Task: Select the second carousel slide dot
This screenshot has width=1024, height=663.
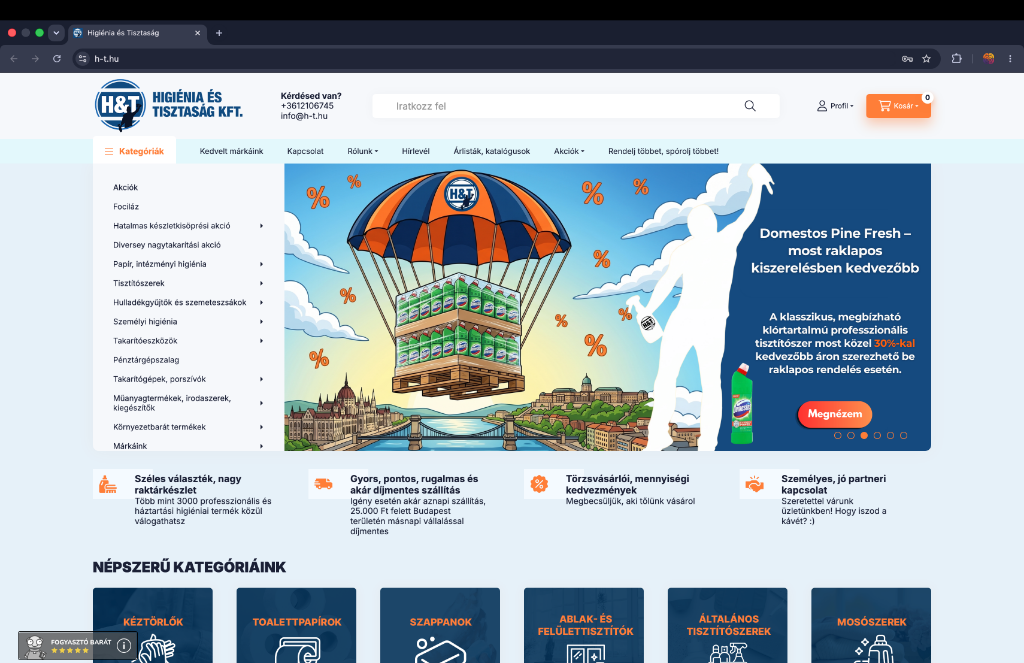Action: coord(851,435)
